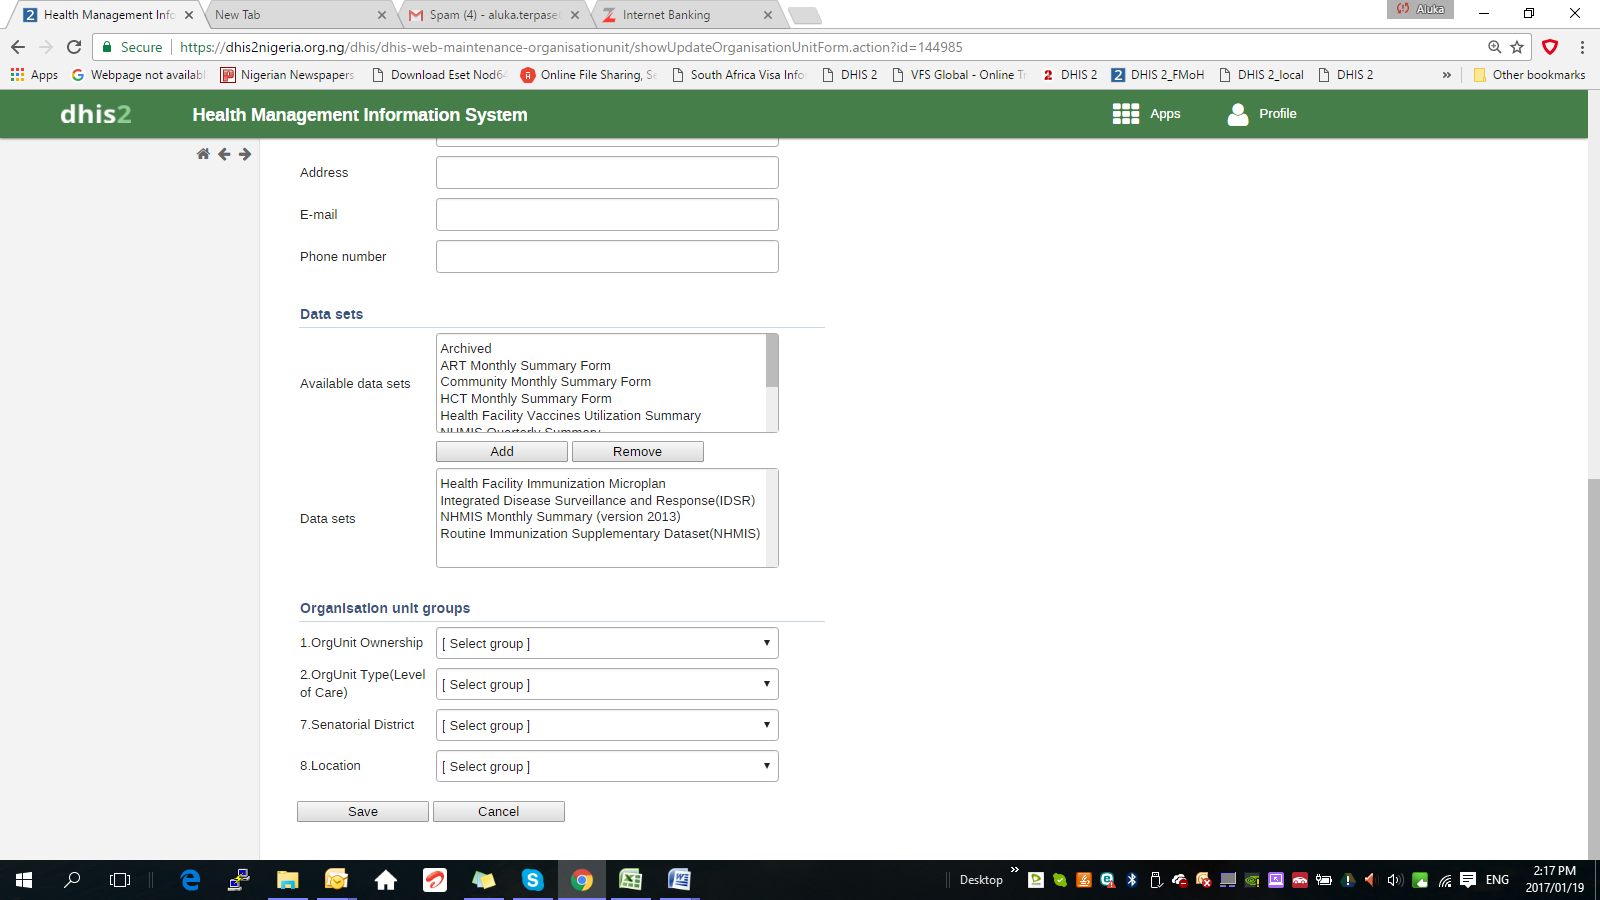Bookmark this page with the star icon
The width and height of the screenshot is (1600, 900).
[x=1517, y=47]
